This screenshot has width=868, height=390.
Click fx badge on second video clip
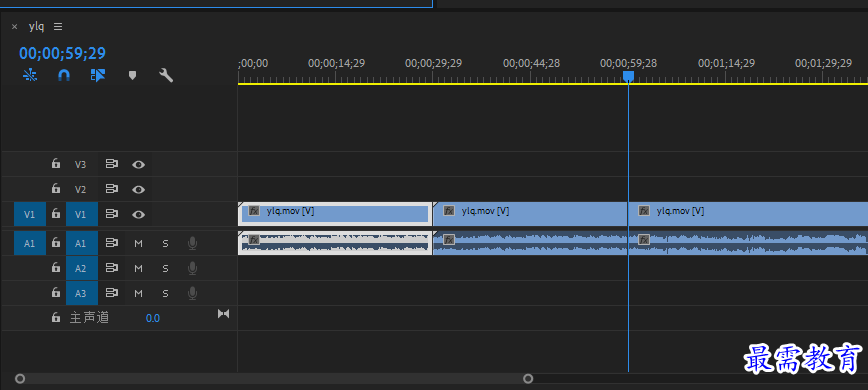449,211
